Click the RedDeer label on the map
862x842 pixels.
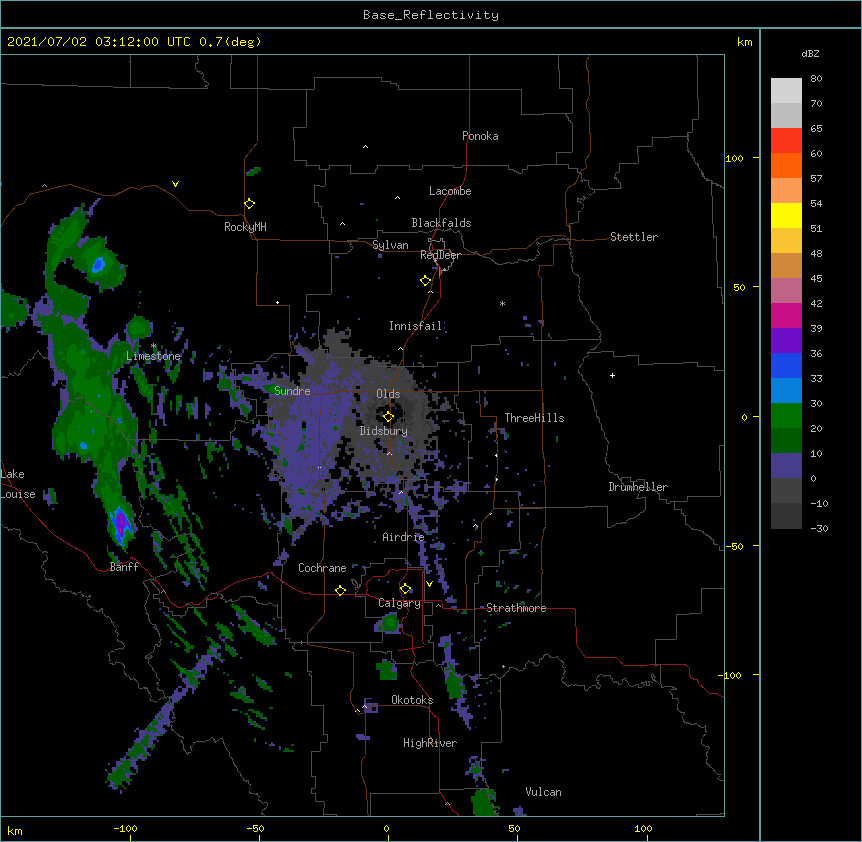pos(440,255)
